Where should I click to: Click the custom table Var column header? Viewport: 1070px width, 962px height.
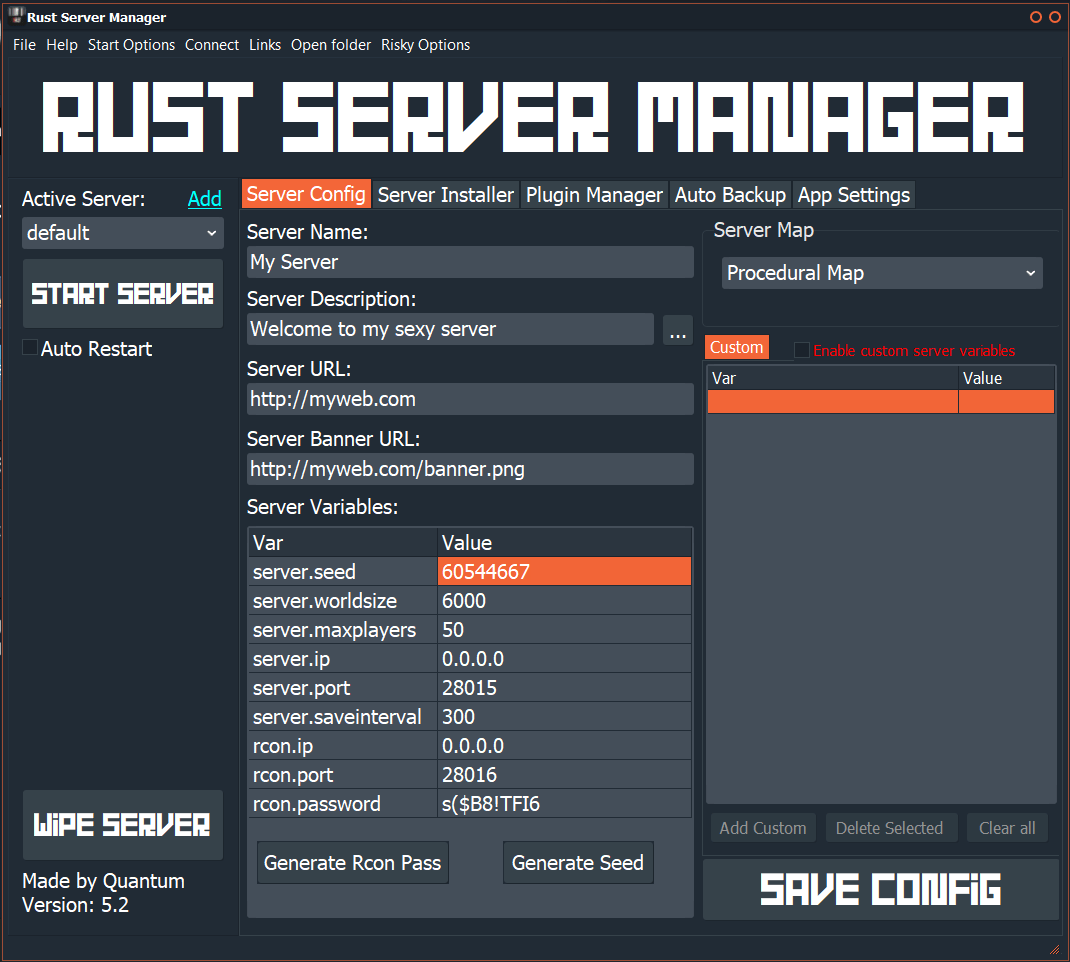pos(833,378)
